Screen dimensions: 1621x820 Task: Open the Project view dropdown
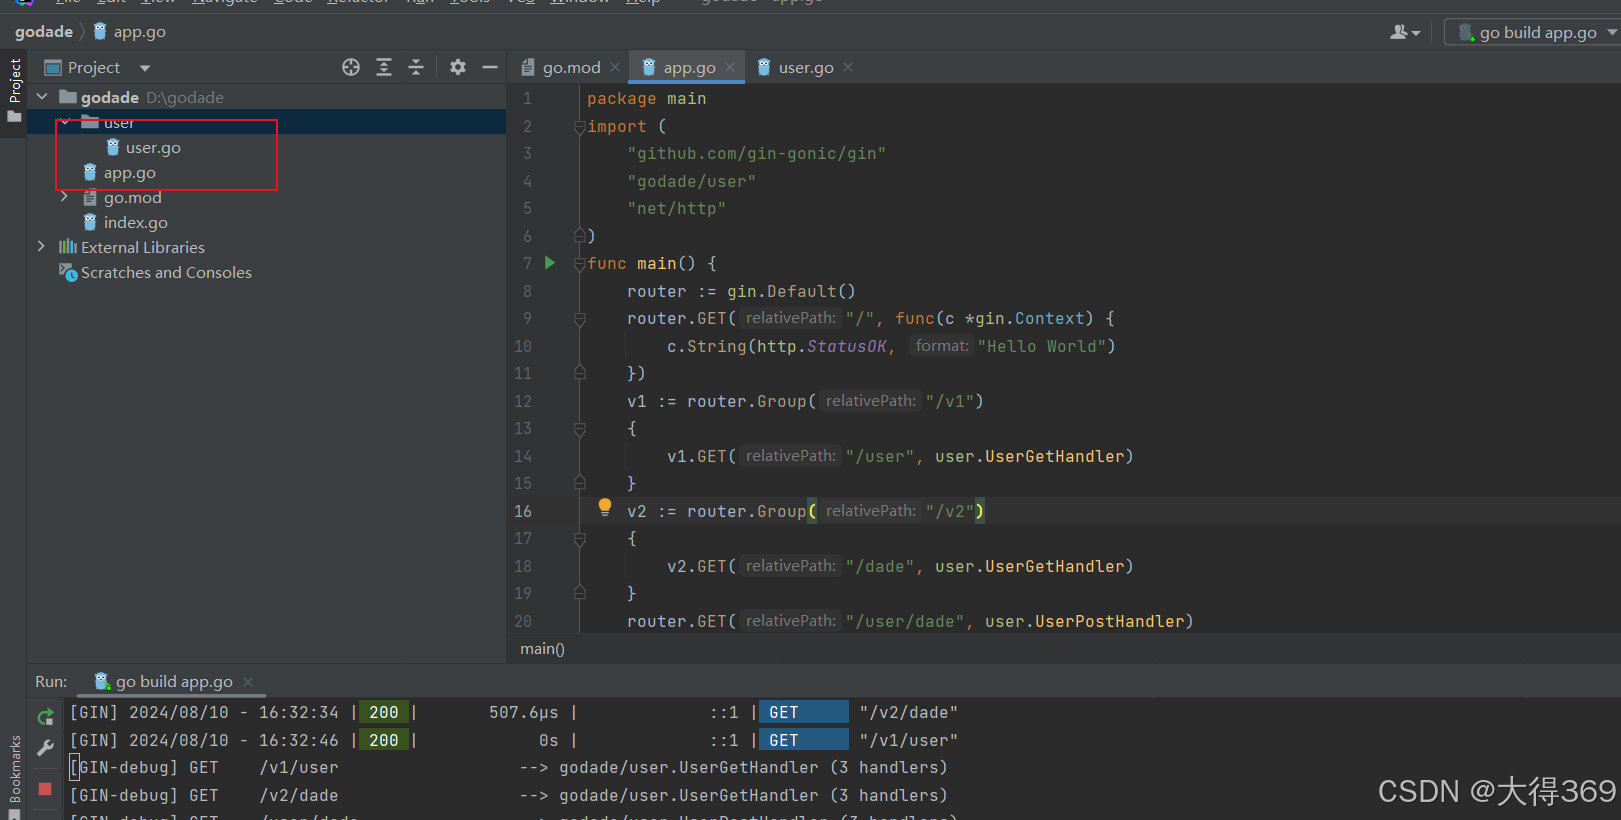pyautogui.click(x=145, y=68)
